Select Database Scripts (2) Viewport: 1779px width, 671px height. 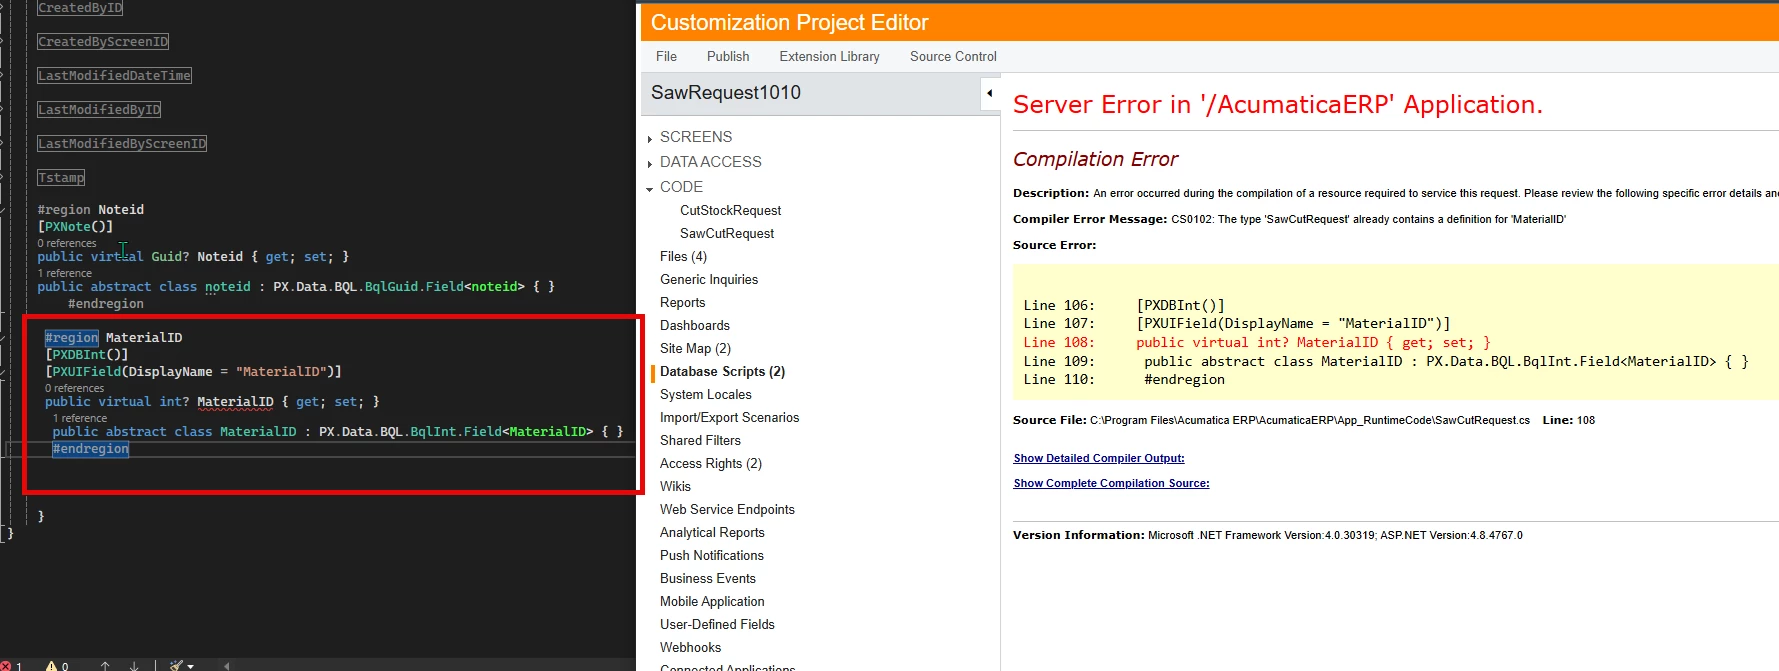point(722,371)
